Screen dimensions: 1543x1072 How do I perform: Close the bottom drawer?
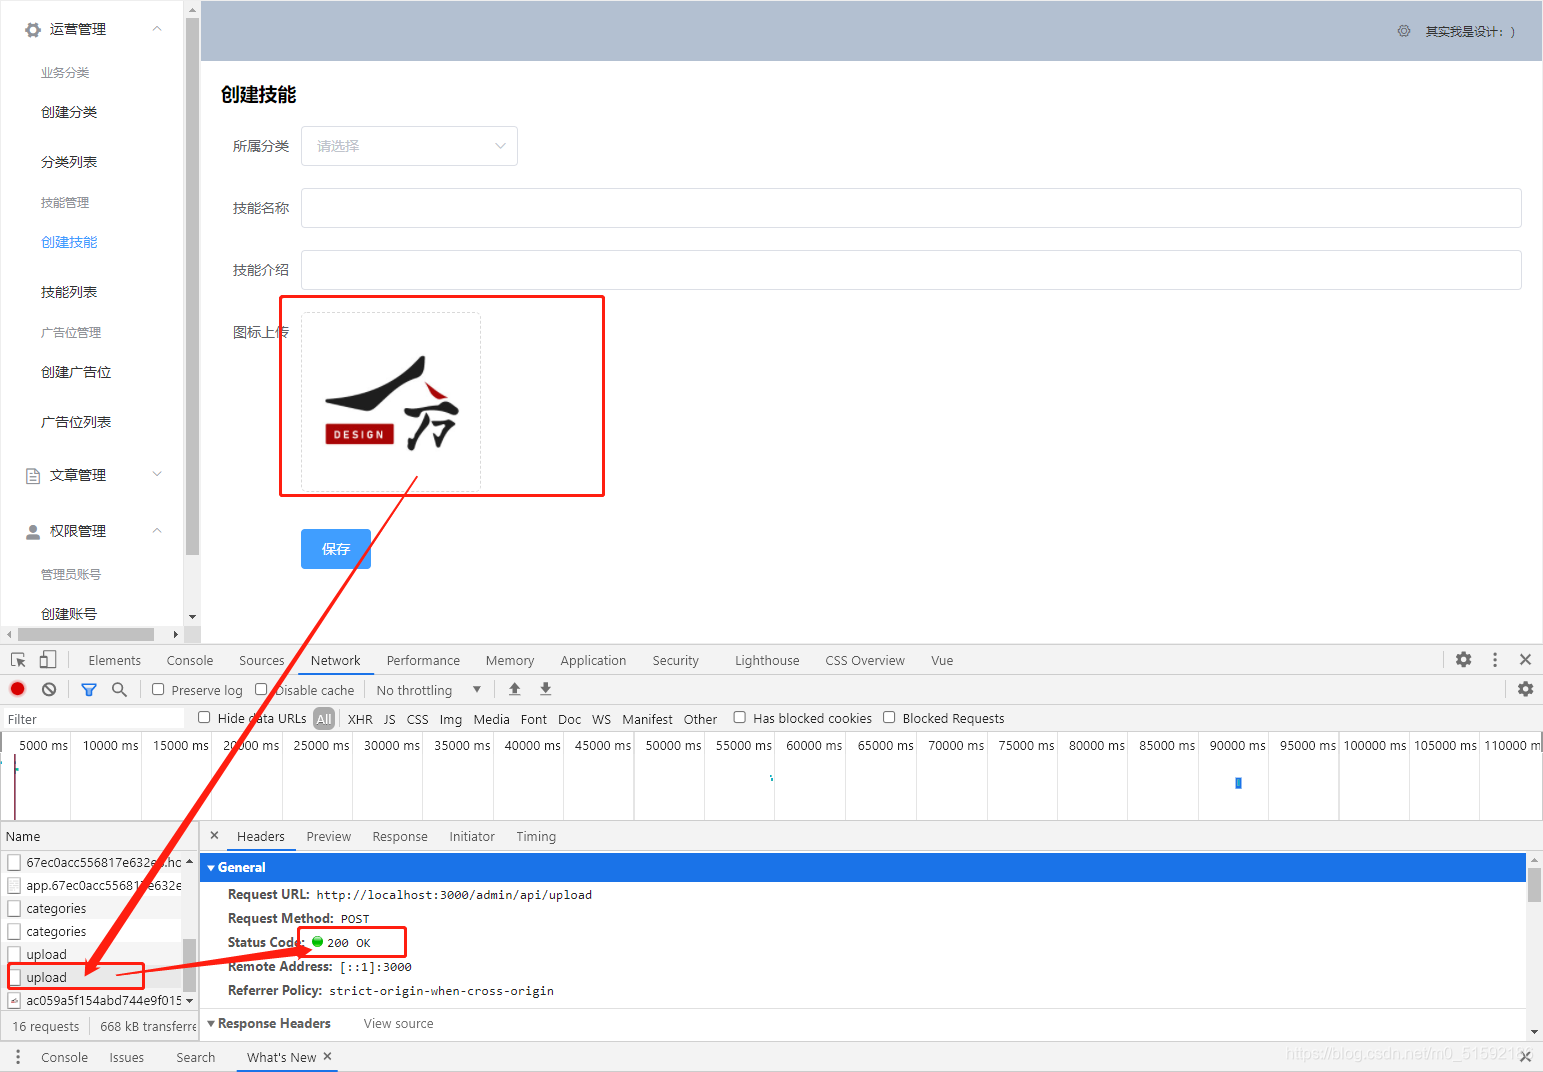[x=1525, y=1057]
